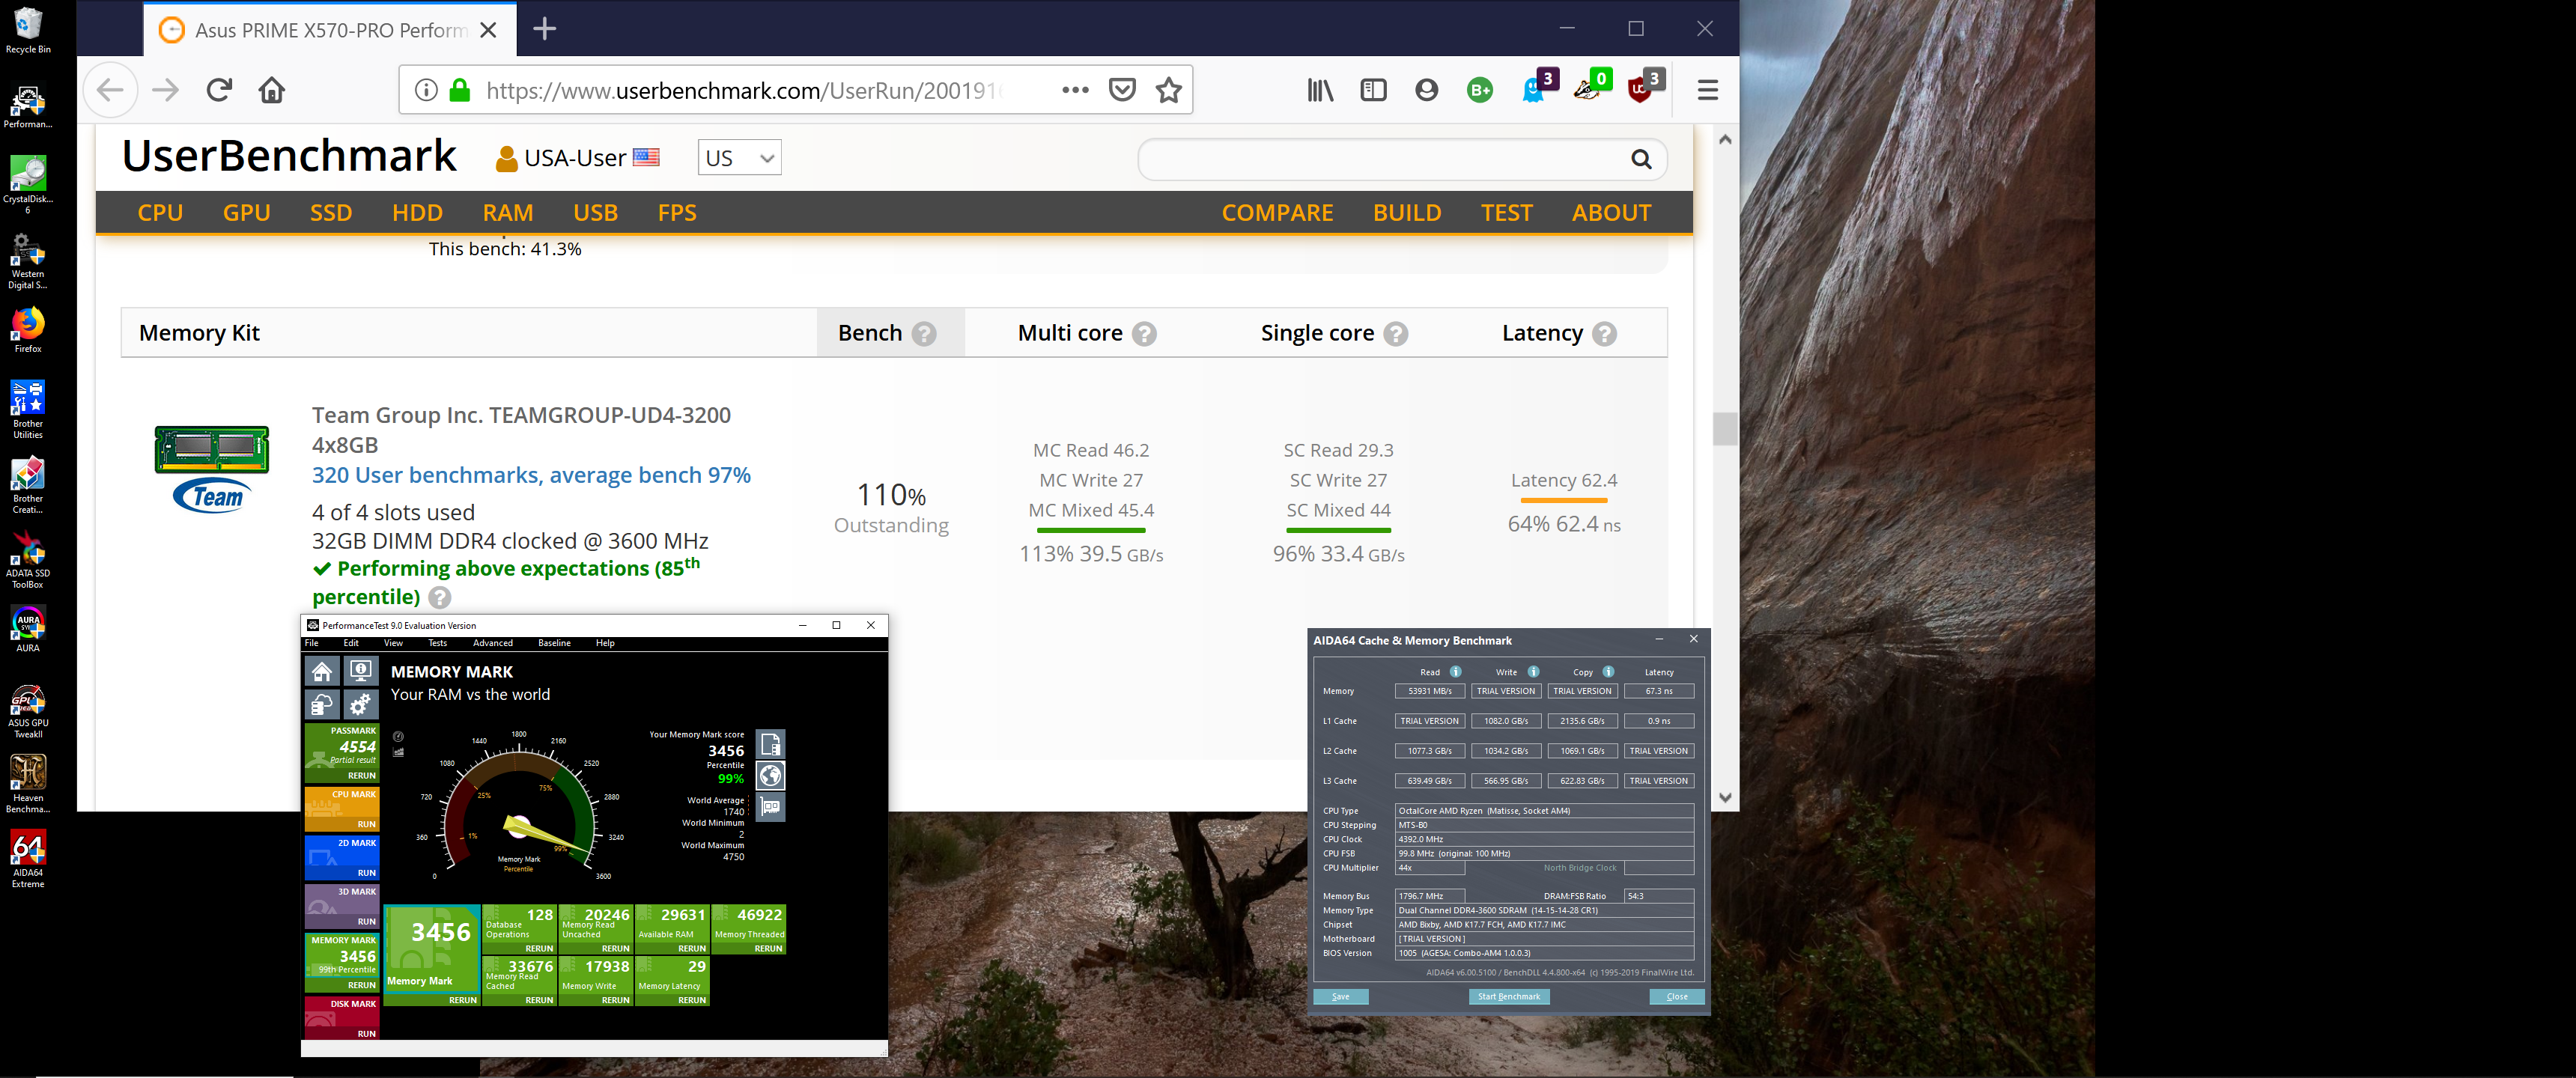This screenshot has height=1078, width=2576.
Task: Click the UserBenchmark logo link
Action: 289,156
